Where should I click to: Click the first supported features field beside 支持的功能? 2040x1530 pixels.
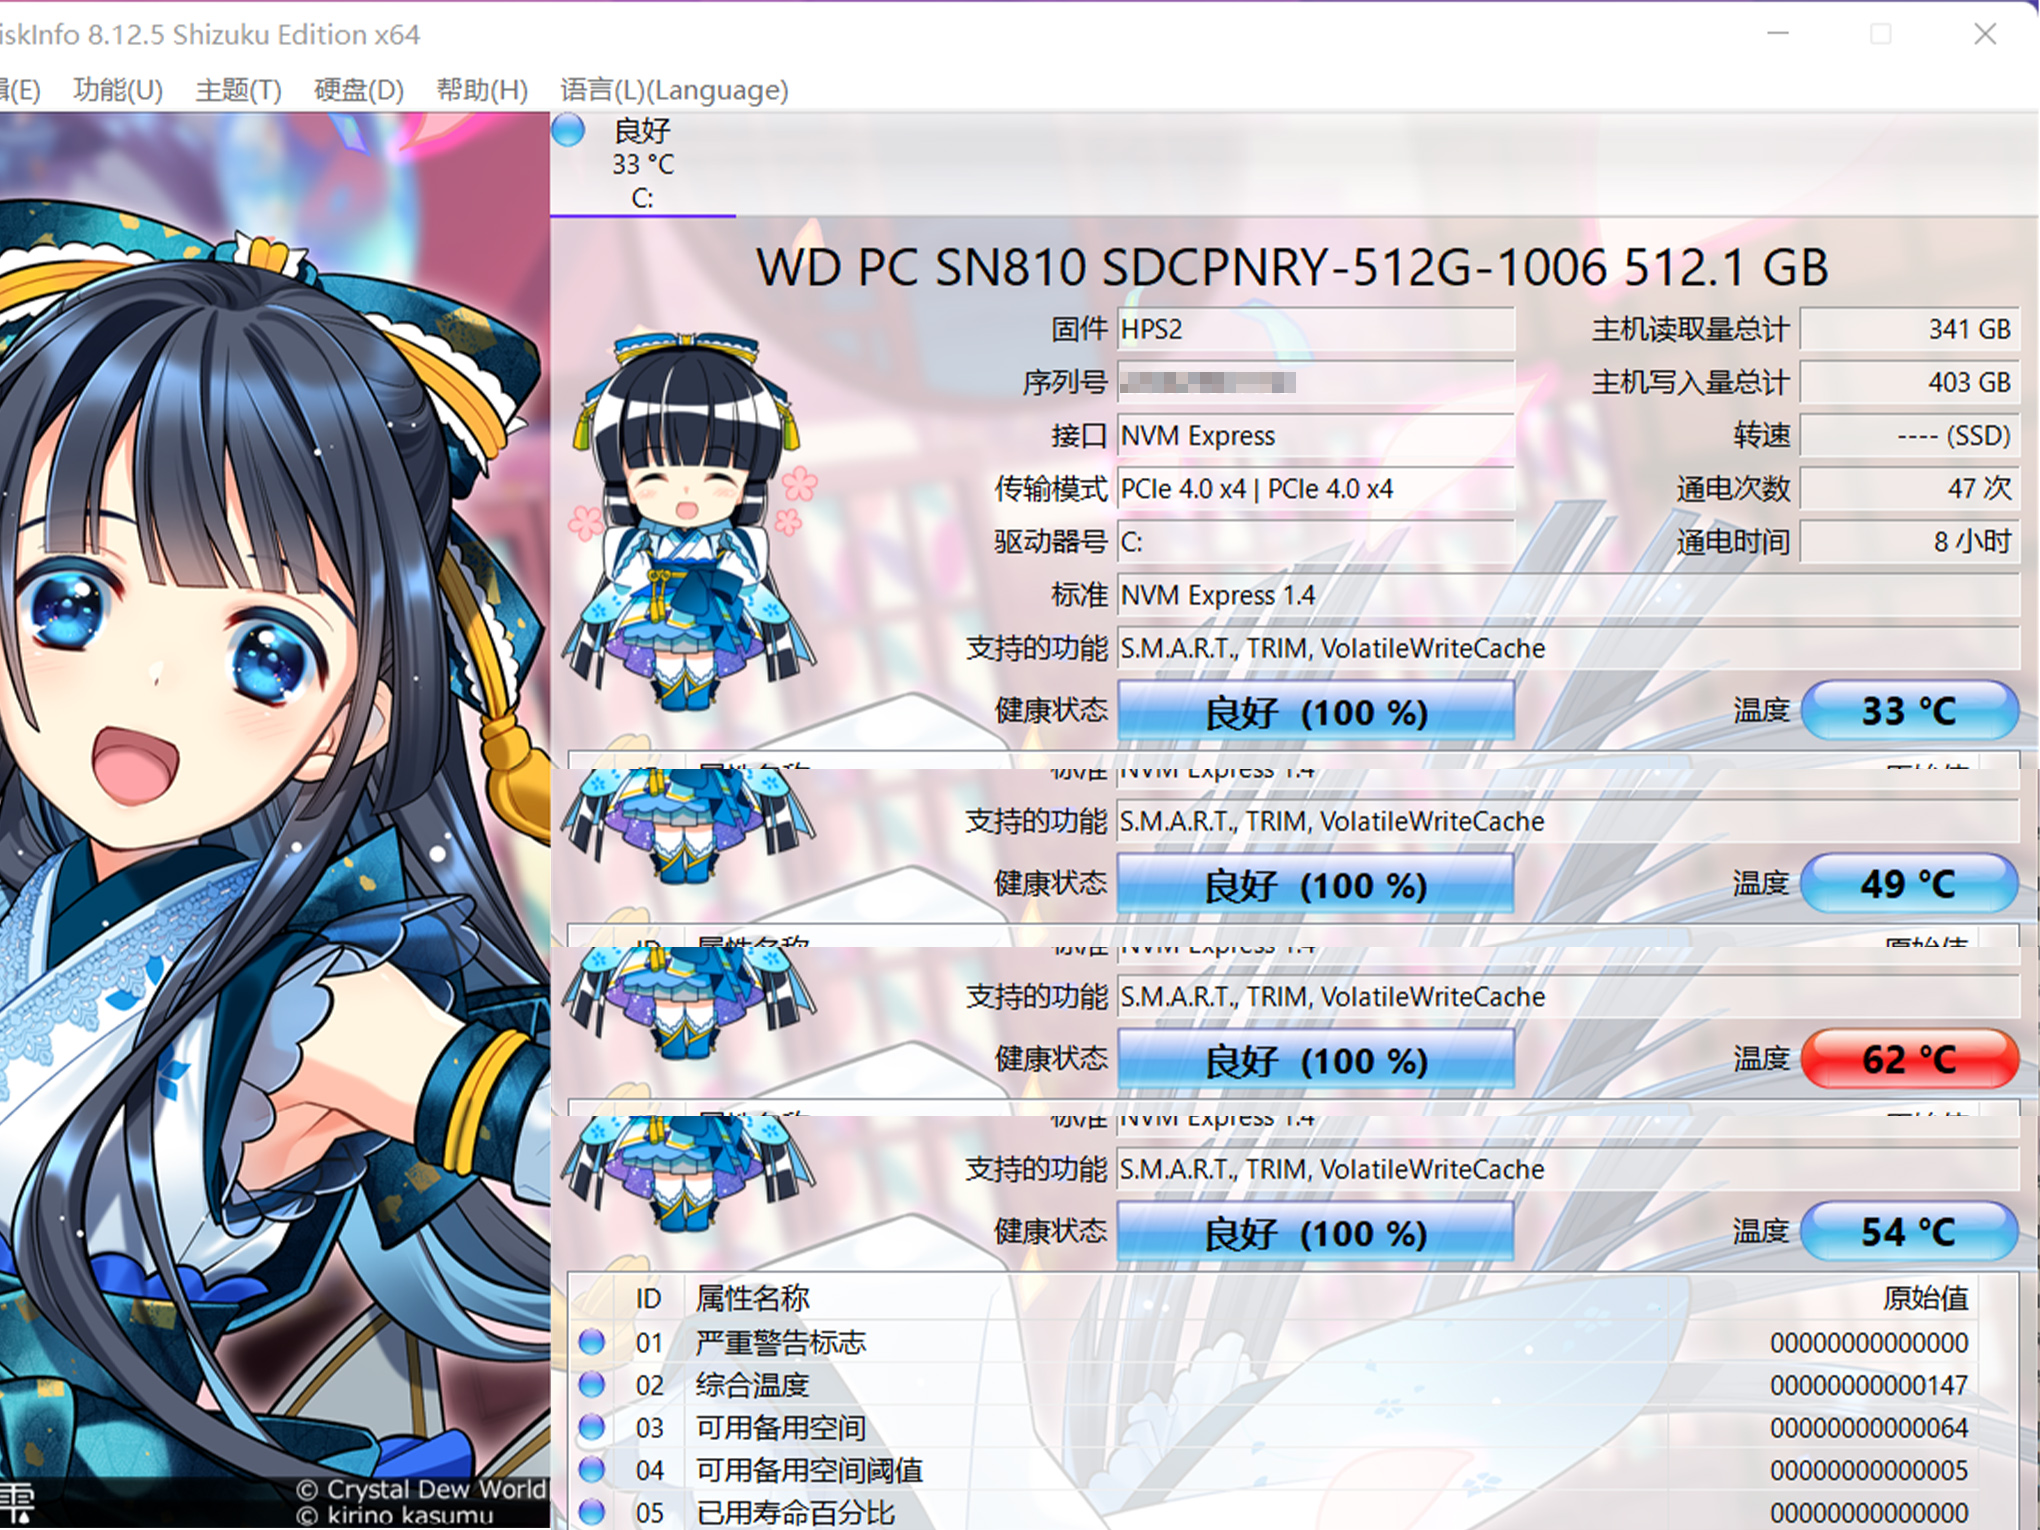[x=1568, y=648]
